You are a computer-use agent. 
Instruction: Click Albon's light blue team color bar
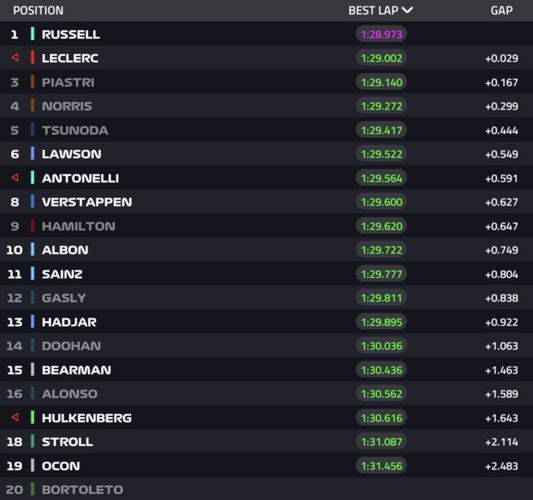pyautogui.click(x=32, y=249)
